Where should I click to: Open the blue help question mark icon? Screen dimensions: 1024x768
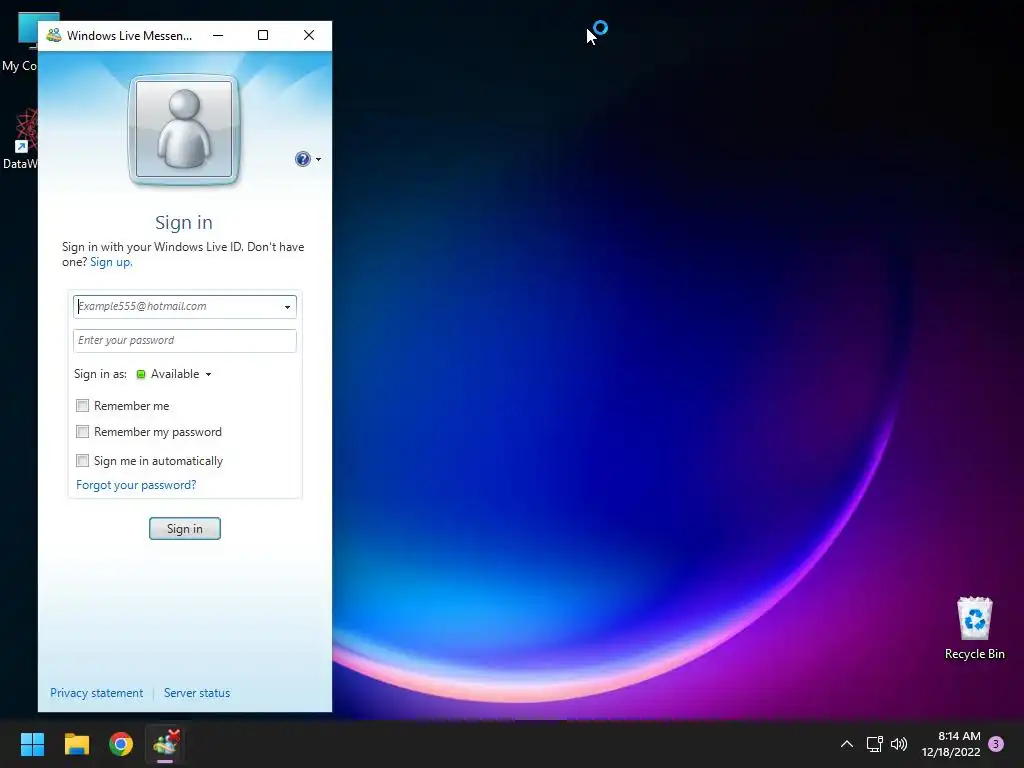302,159
